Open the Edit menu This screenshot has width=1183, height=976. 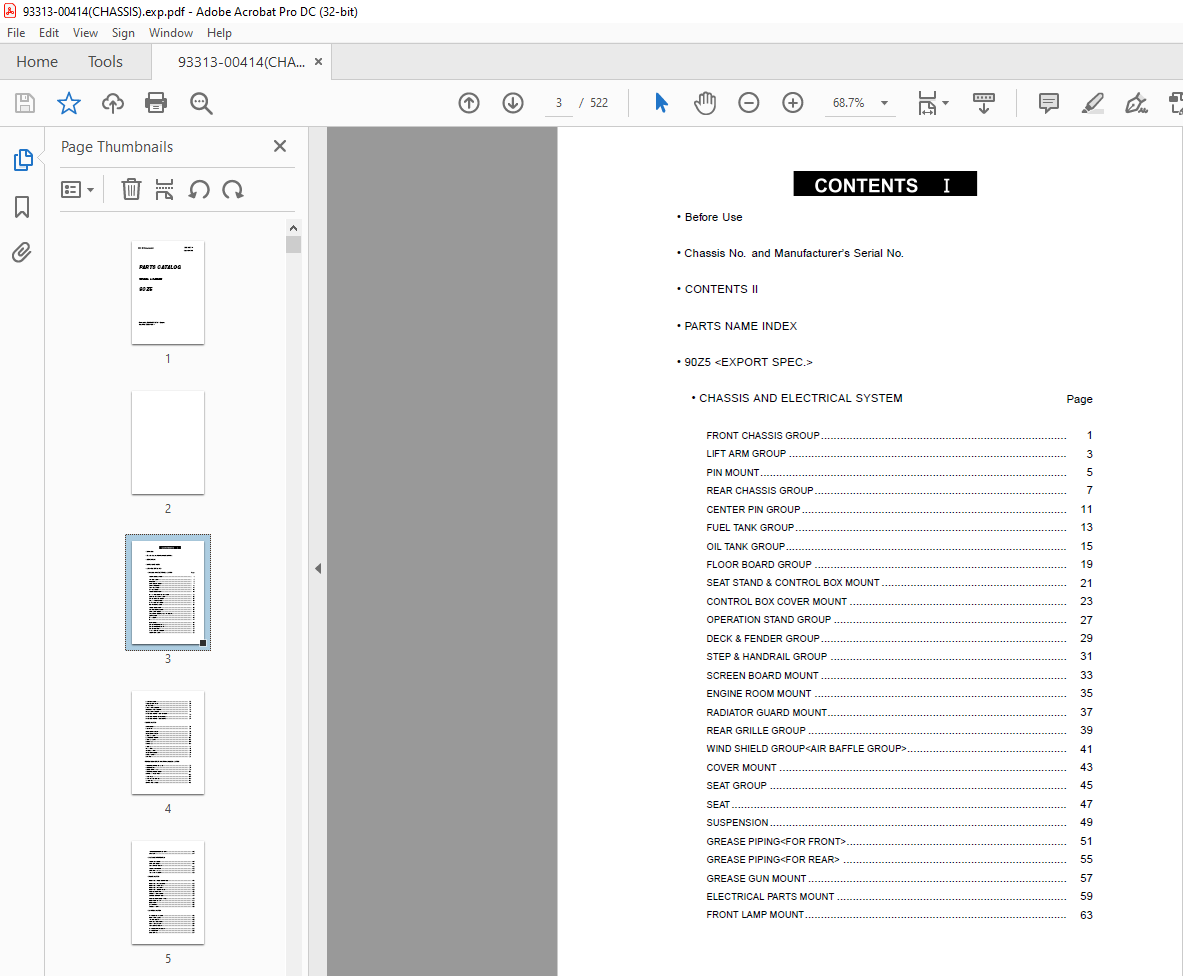click(x=49, y=32)
